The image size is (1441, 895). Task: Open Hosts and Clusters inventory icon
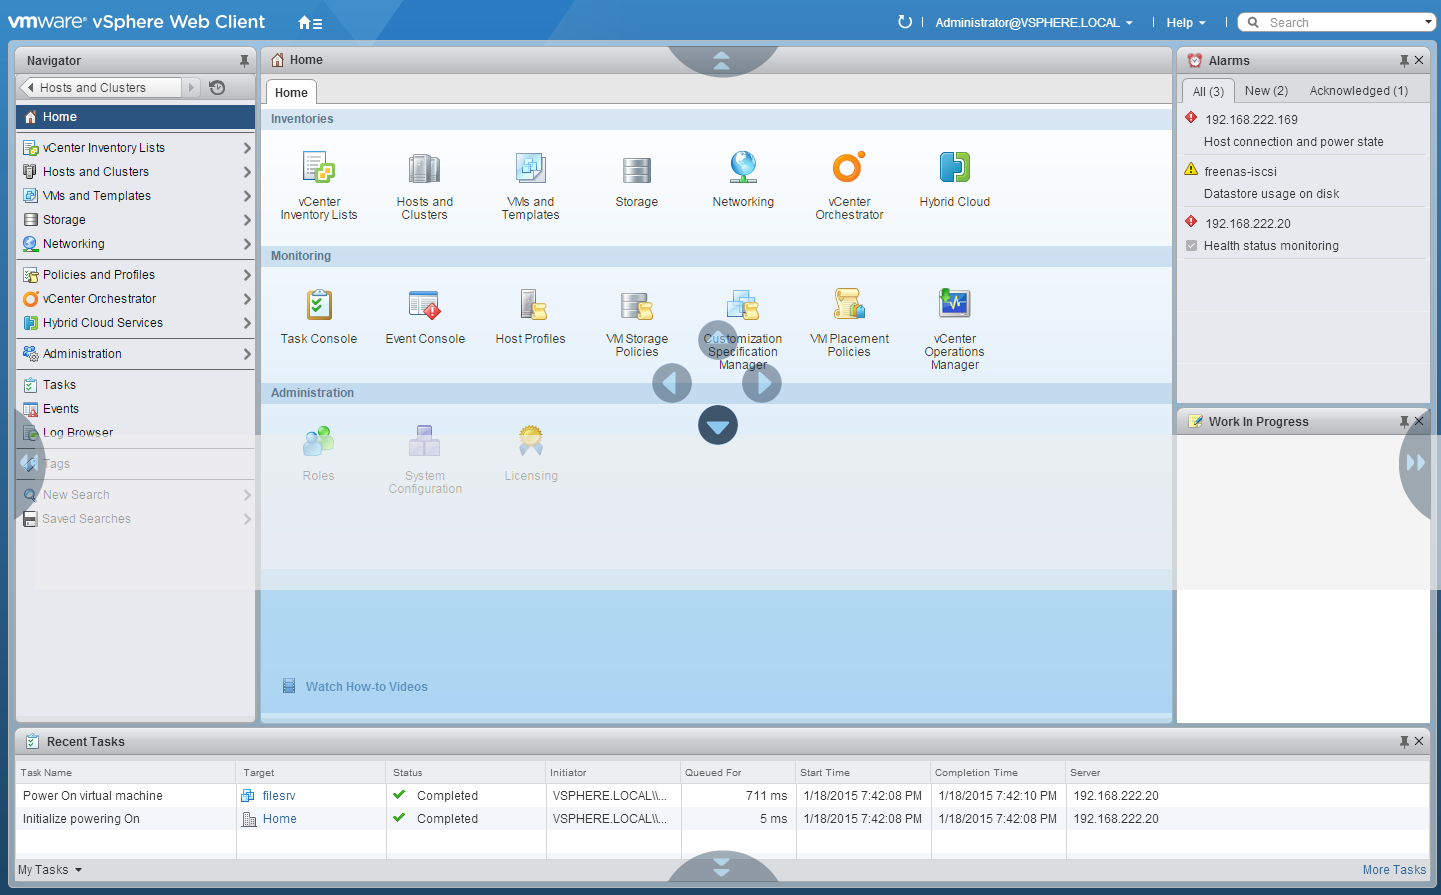click(424, 169)
